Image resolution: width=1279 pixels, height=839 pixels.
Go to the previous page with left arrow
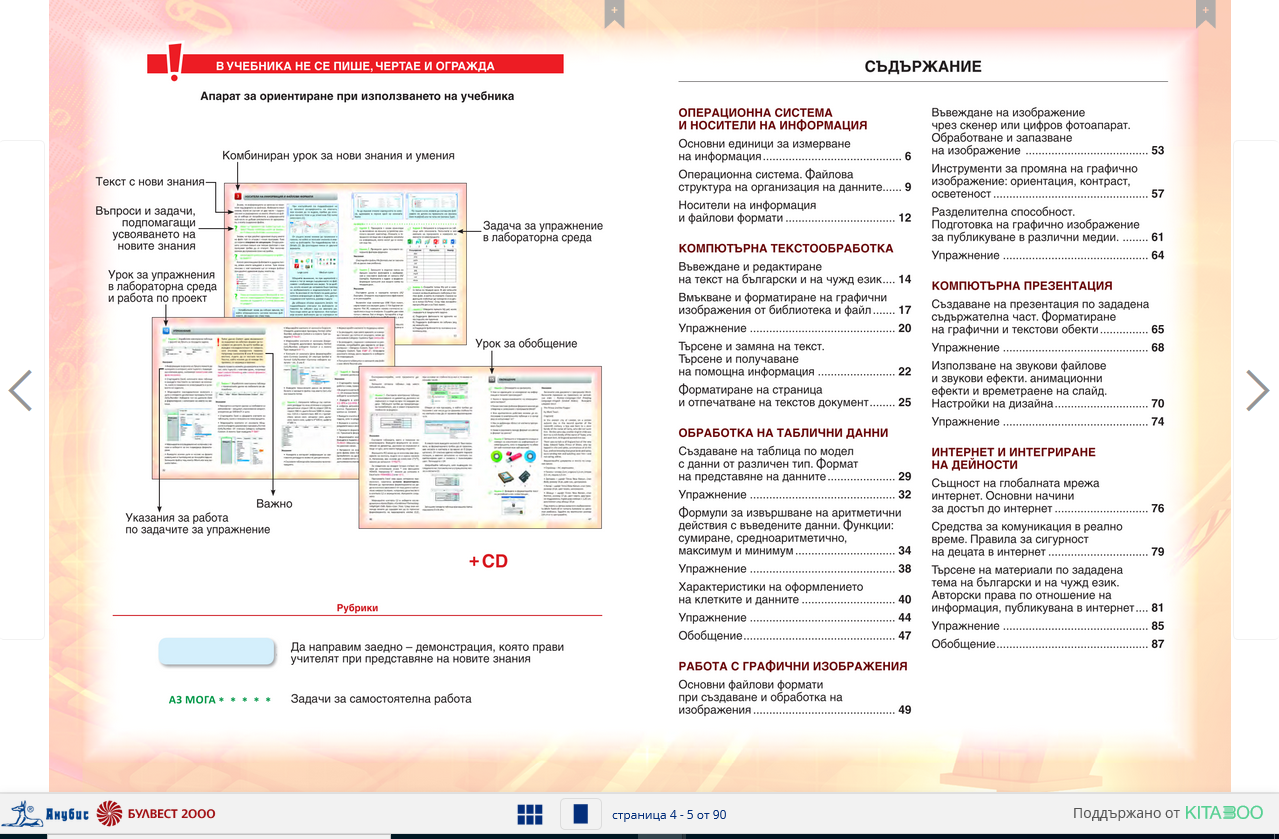click(20, 391)
